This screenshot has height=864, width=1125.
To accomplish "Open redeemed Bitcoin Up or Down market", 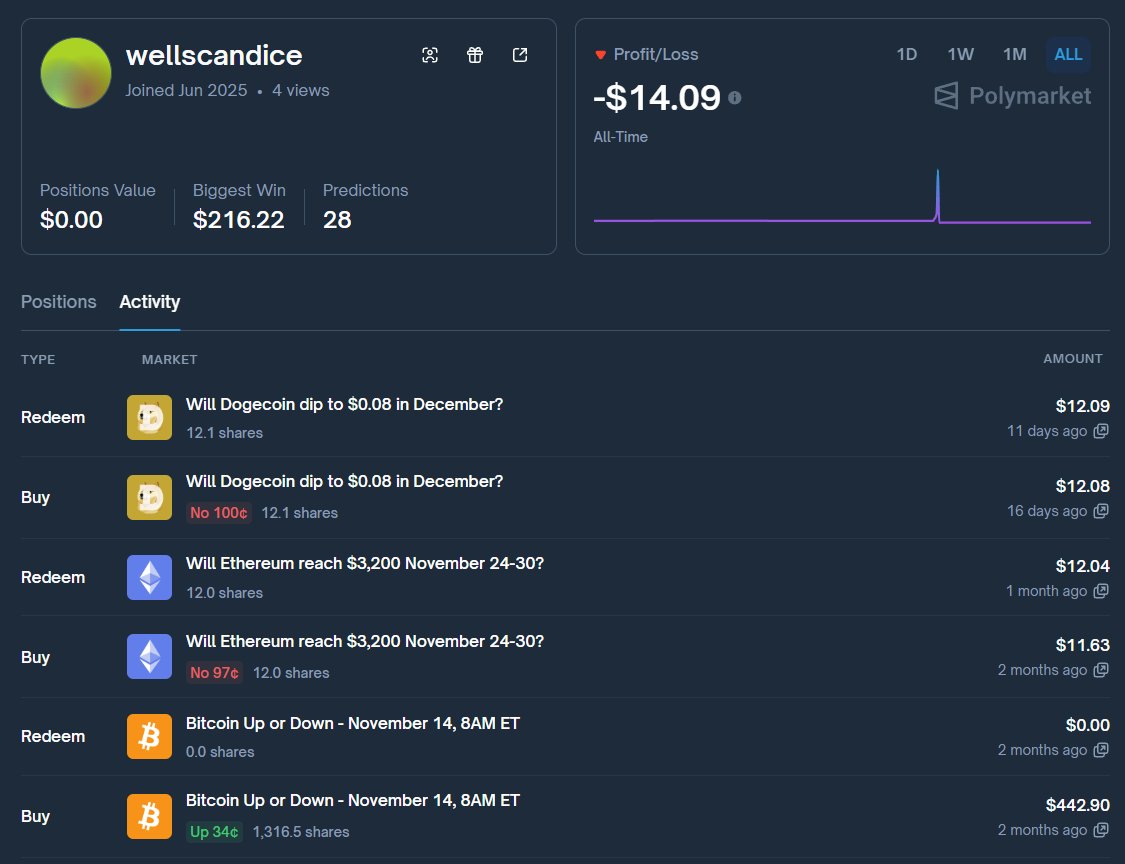I will [x=352, y=723].
